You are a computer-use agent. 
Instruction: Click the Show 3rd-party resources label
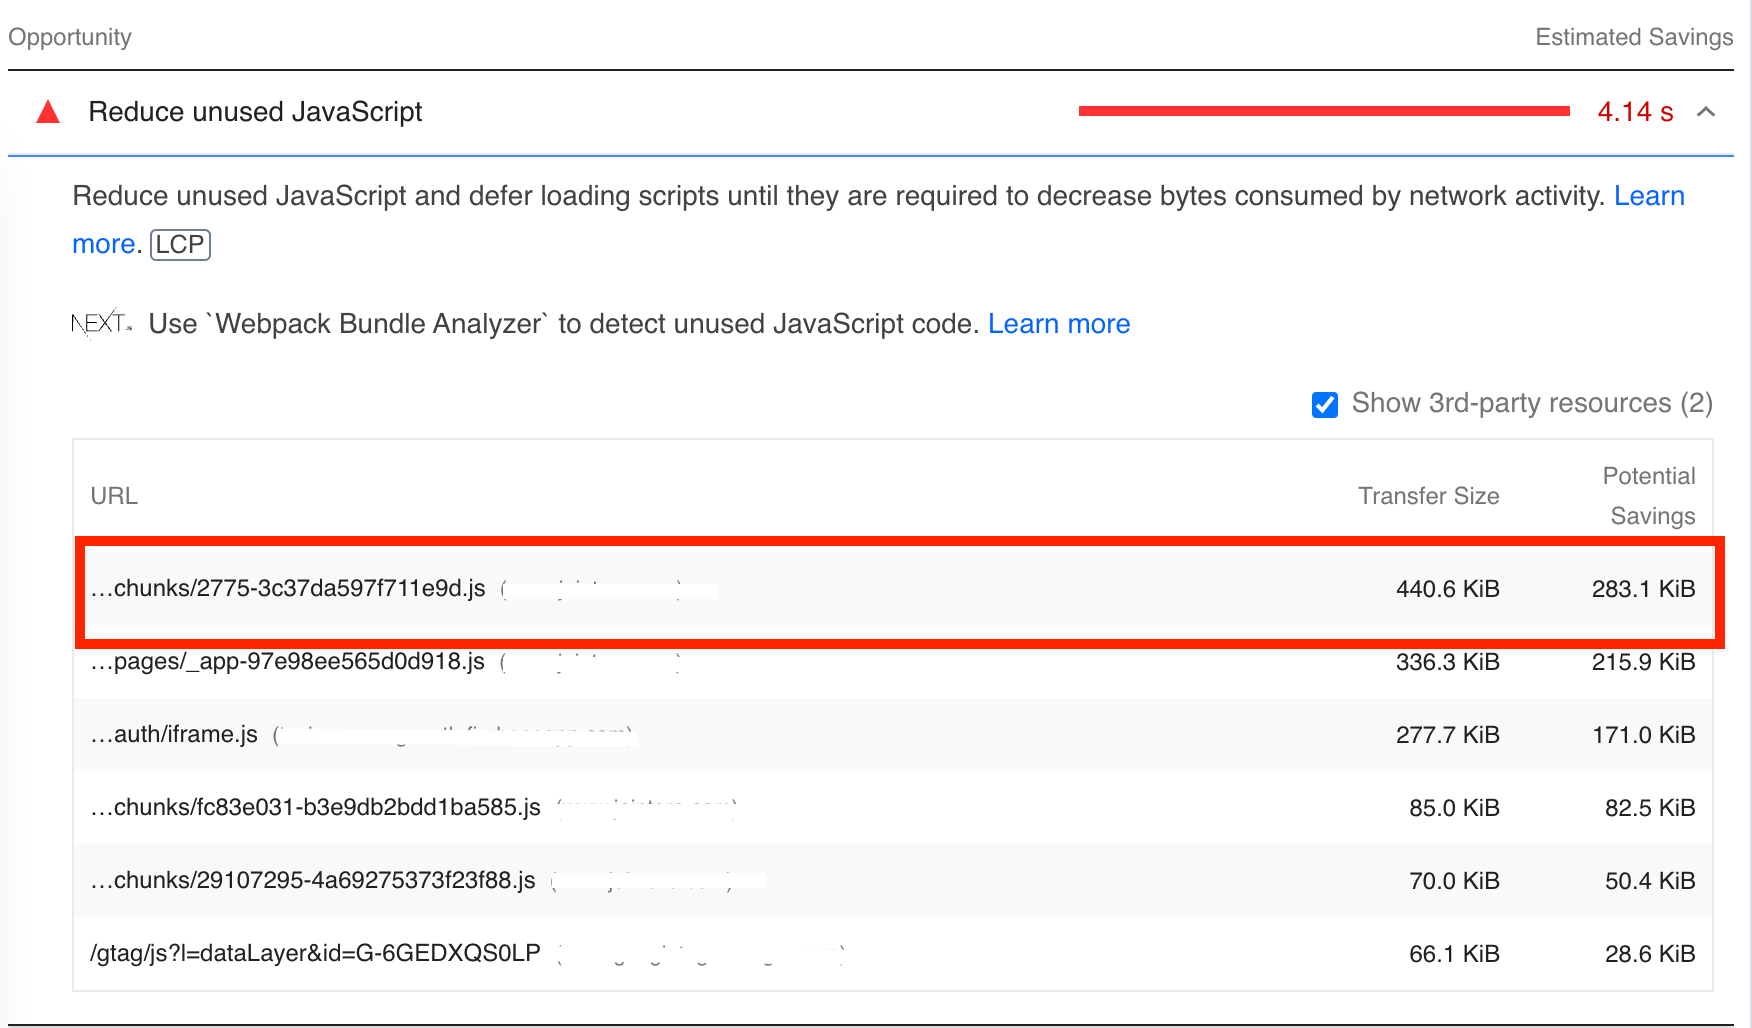[x=1531, y=403]
